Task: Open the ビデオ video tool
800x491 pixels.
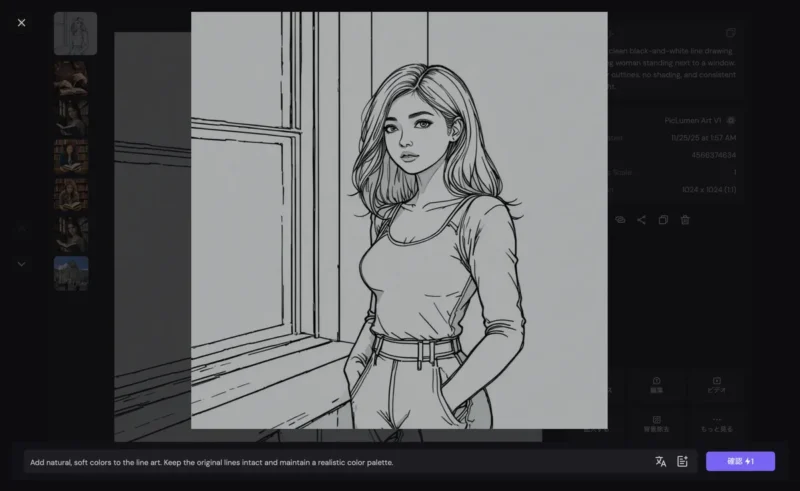Action: [x=717, y=385]
